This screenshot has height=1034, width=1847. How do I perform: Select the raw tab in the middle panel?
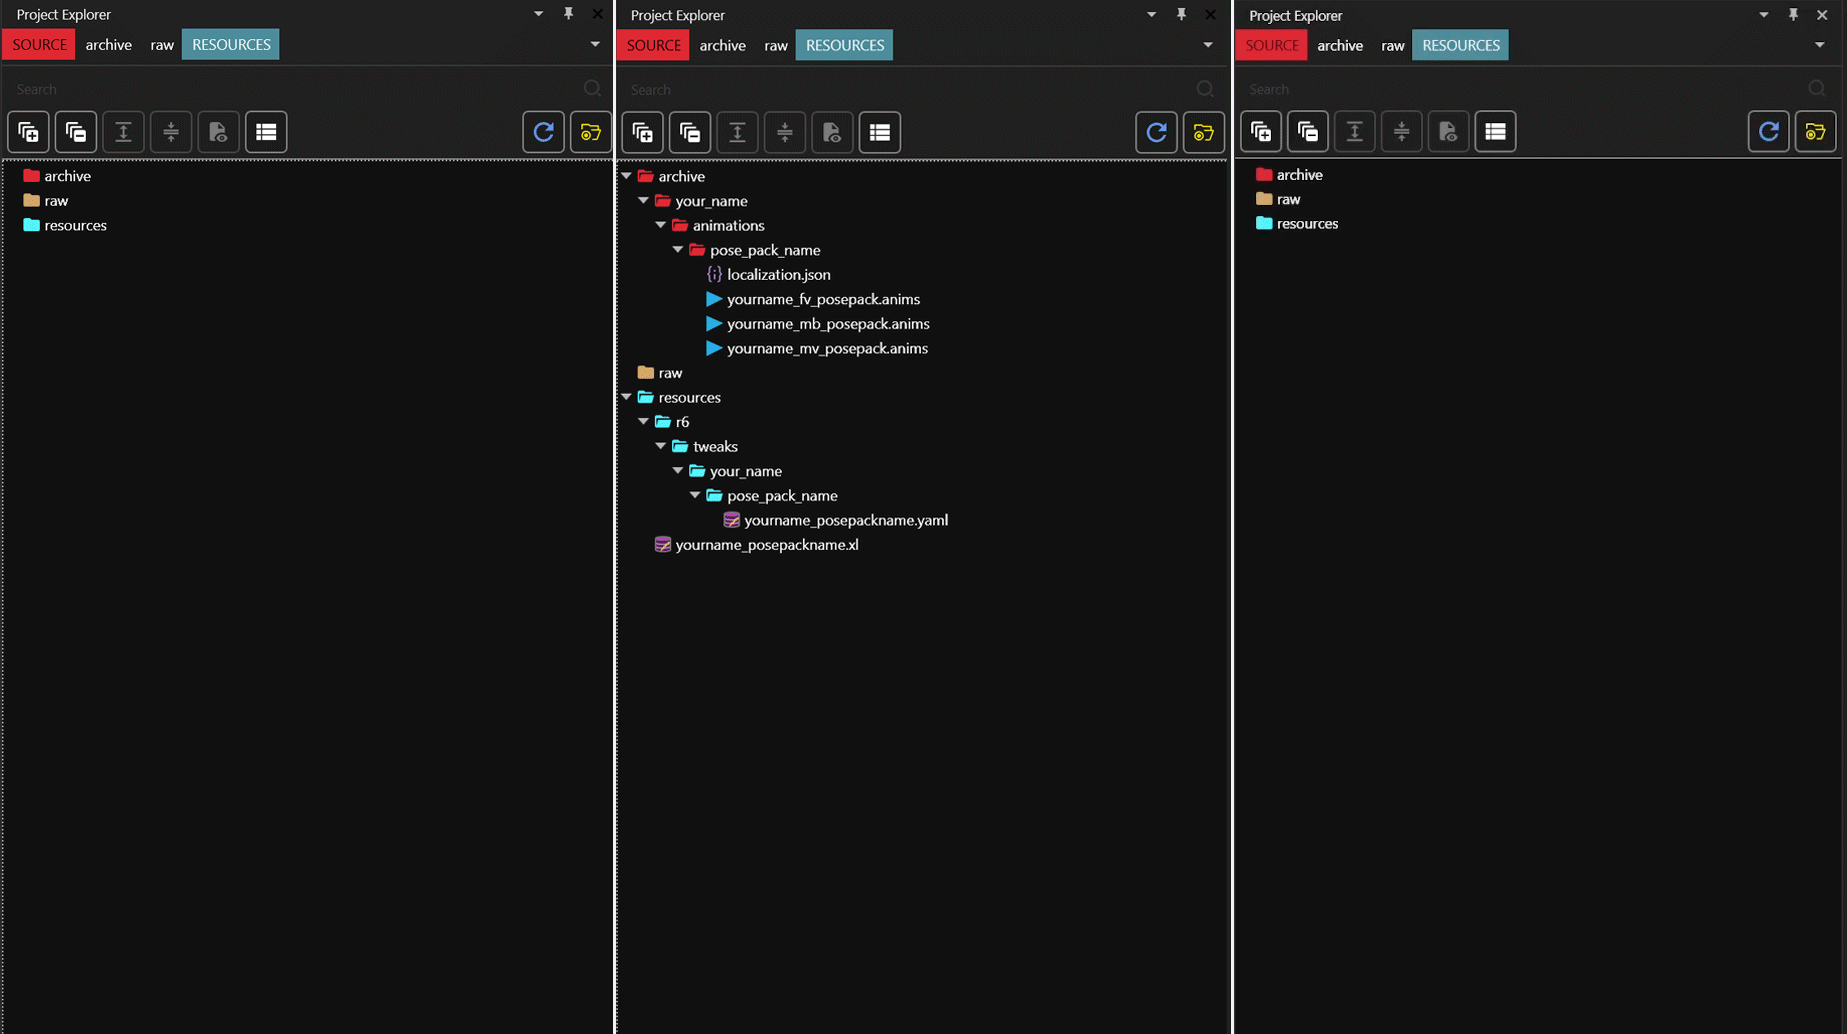pyautogui.click(x=775, y=45)
